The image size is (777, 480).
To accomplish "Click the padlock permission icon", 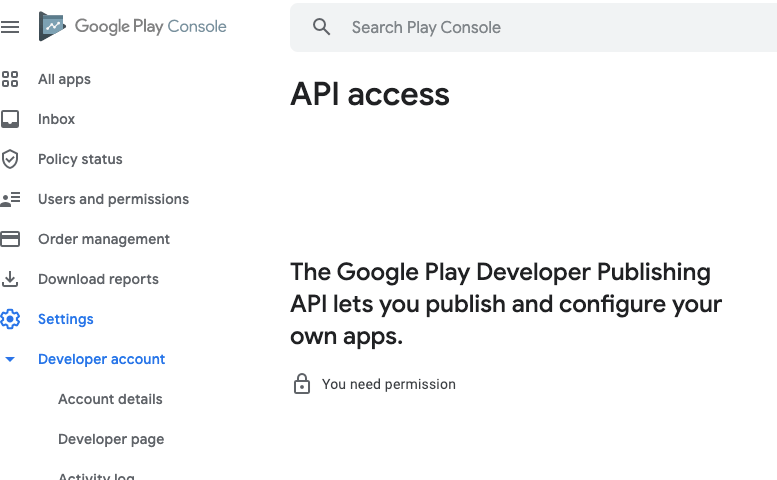I will tap(302, 384).
